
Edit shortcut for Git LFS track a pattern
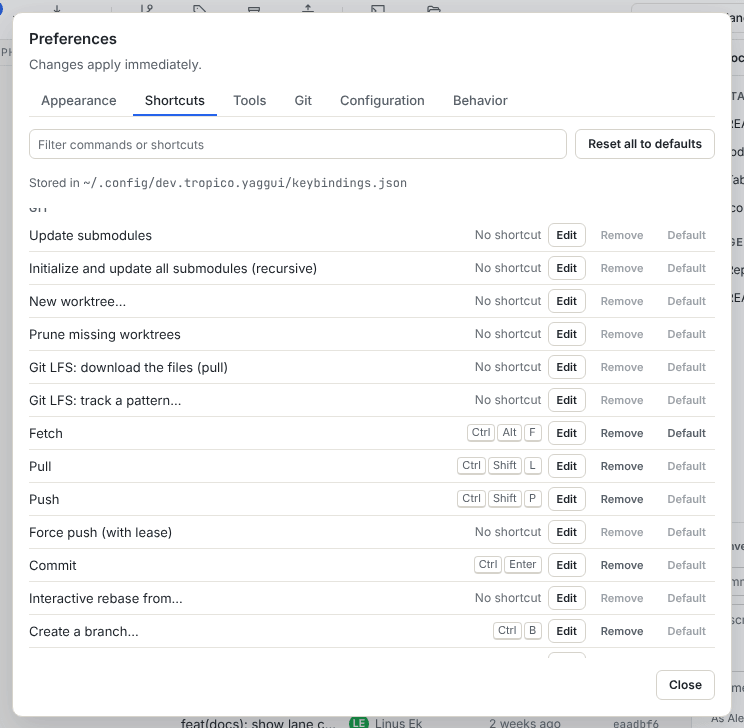(567, 400)
